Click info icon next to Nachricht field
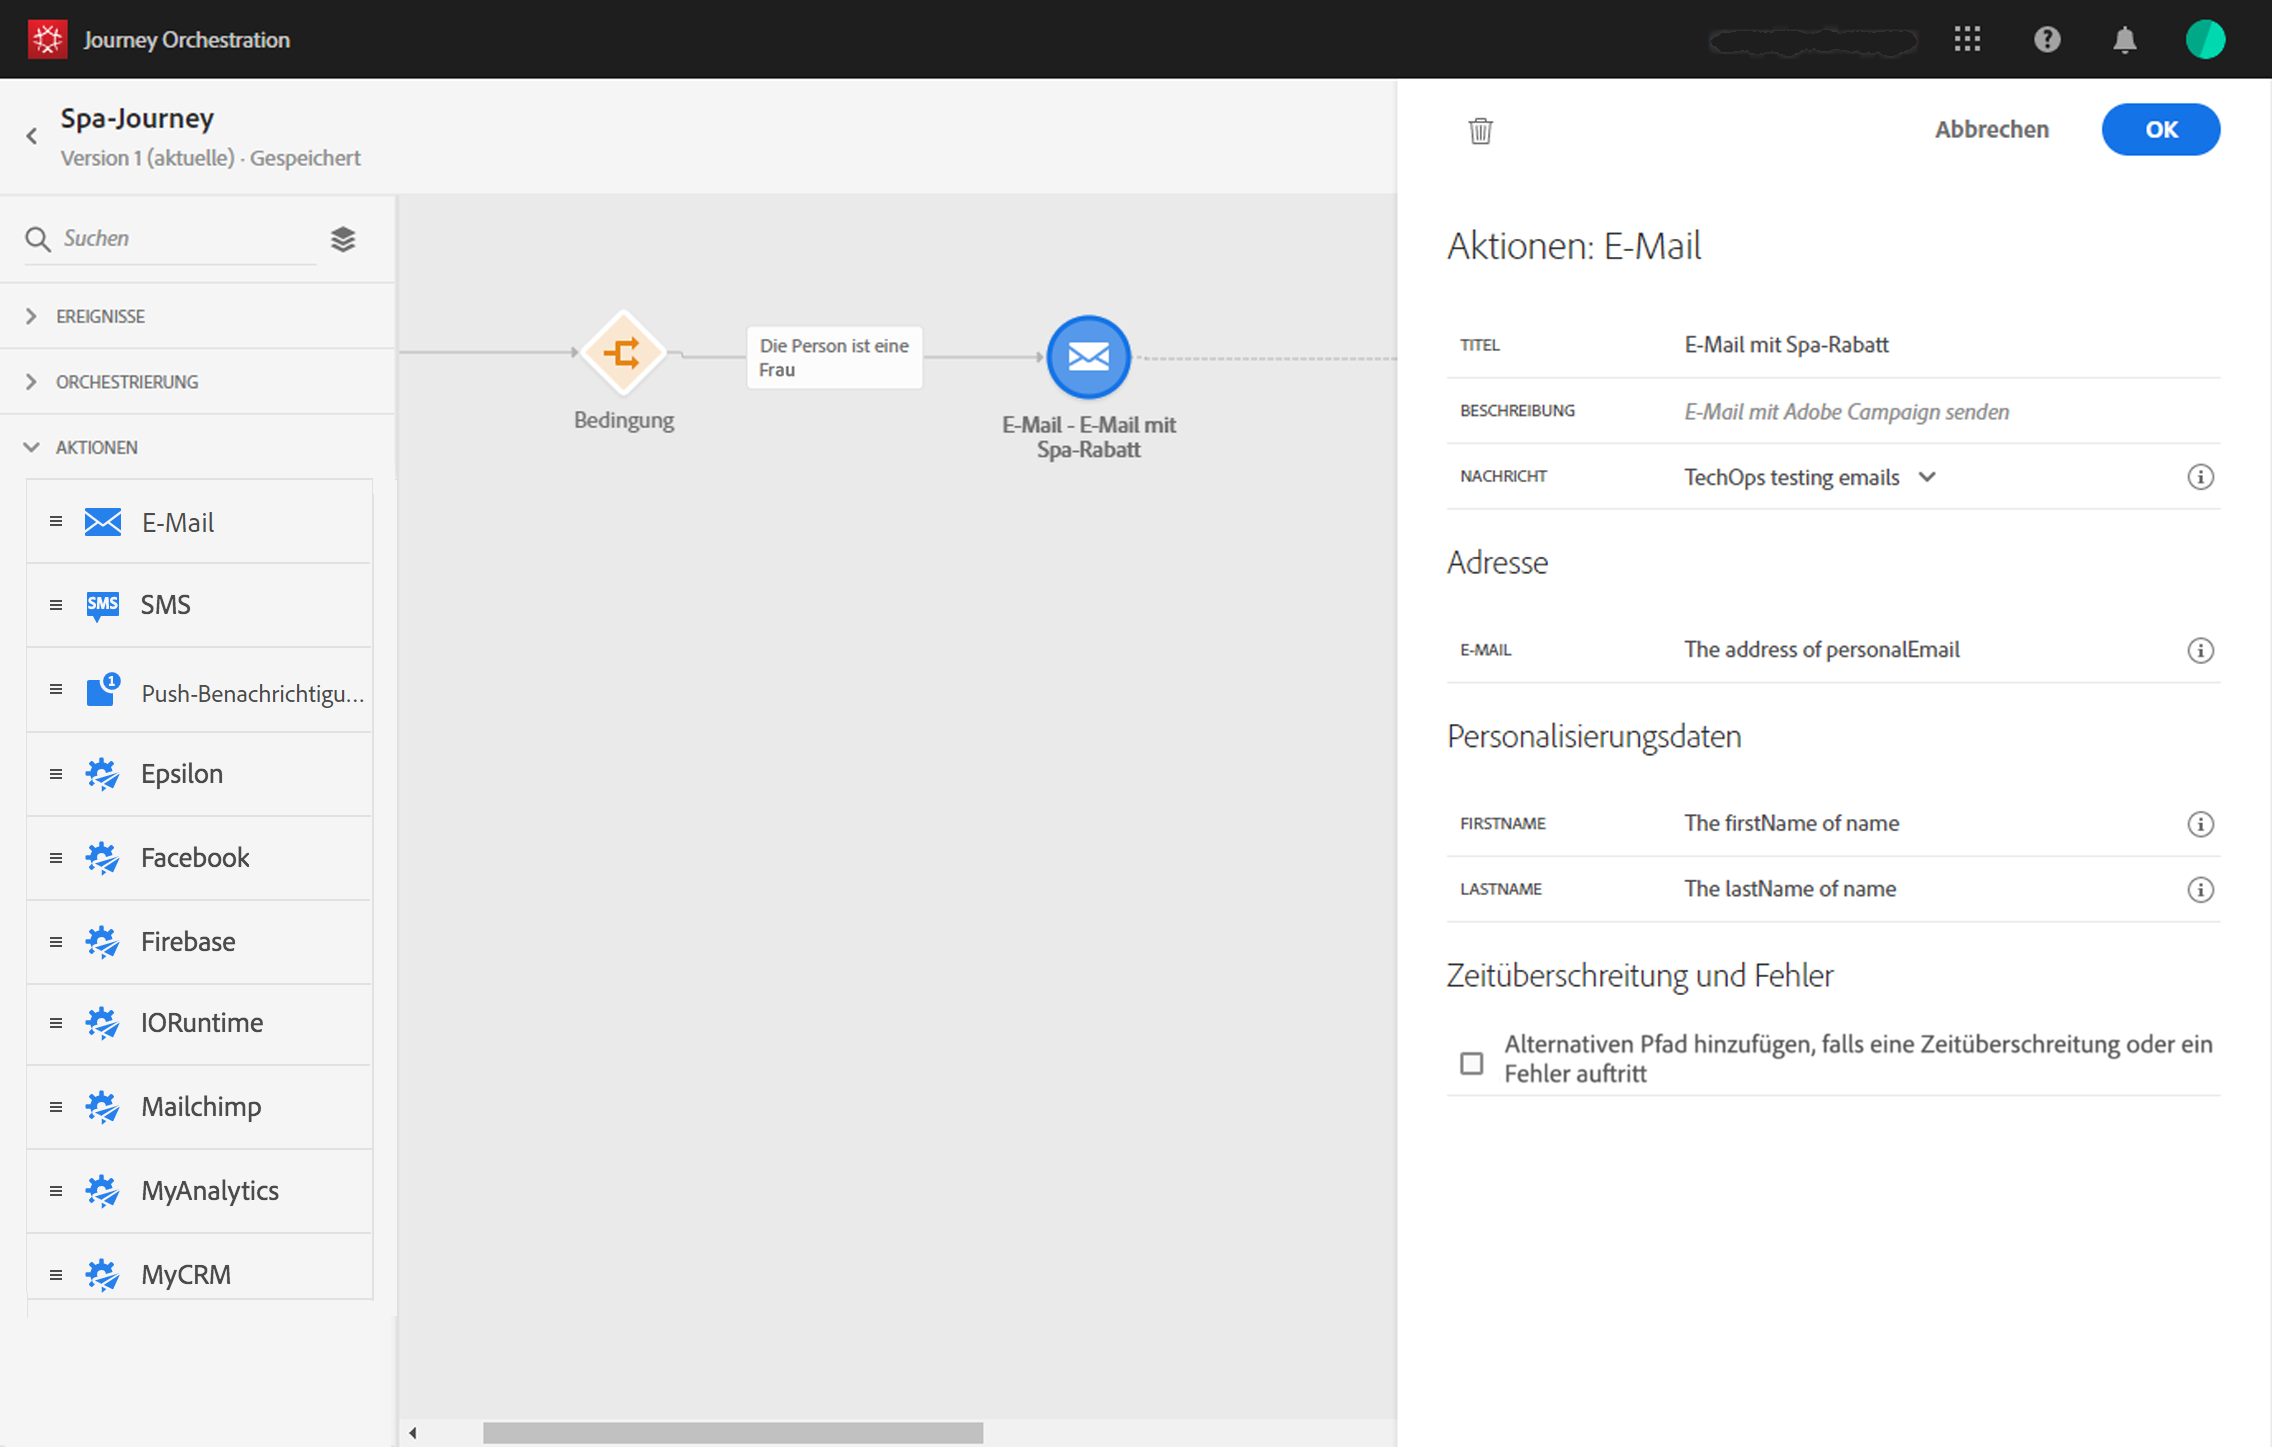This screenshot has width=2272, height=1447. (2199, 477)
